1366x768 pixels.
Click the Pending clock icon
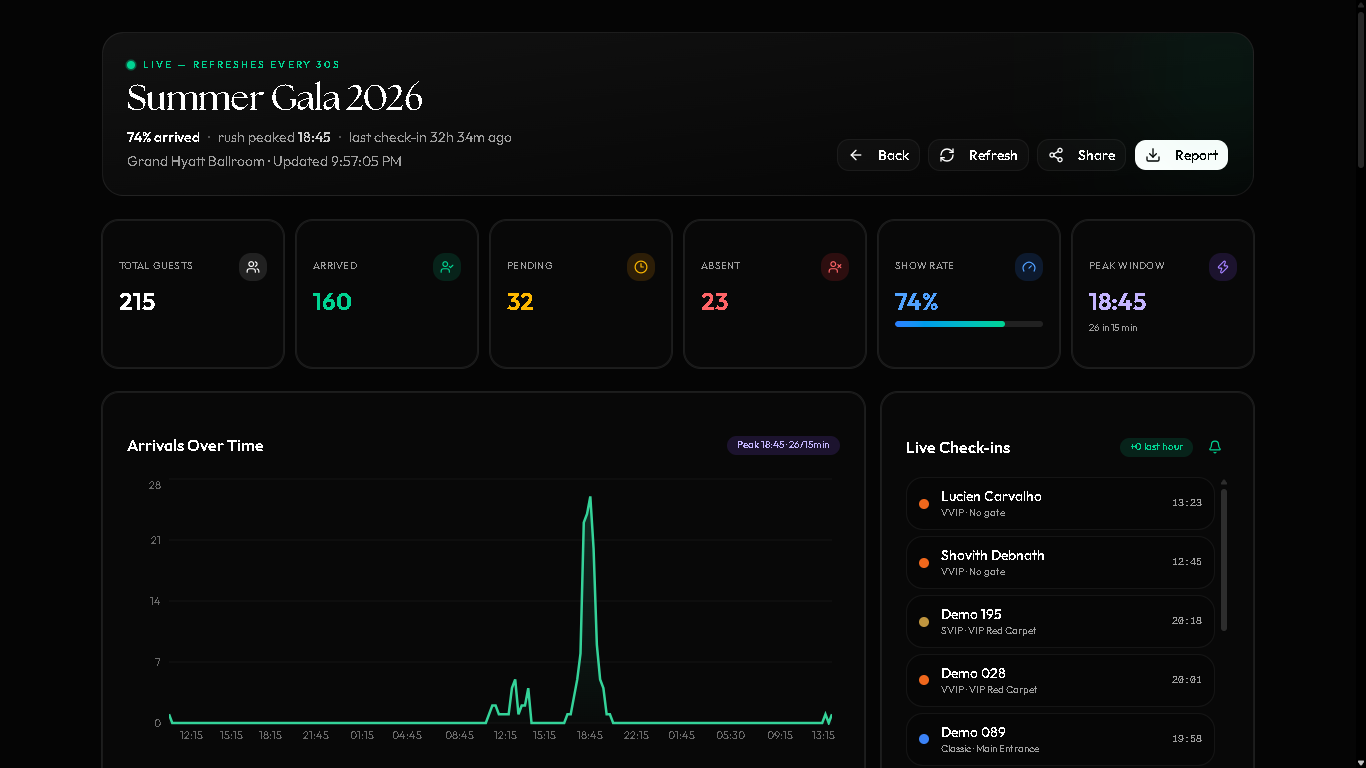[641, 267]
